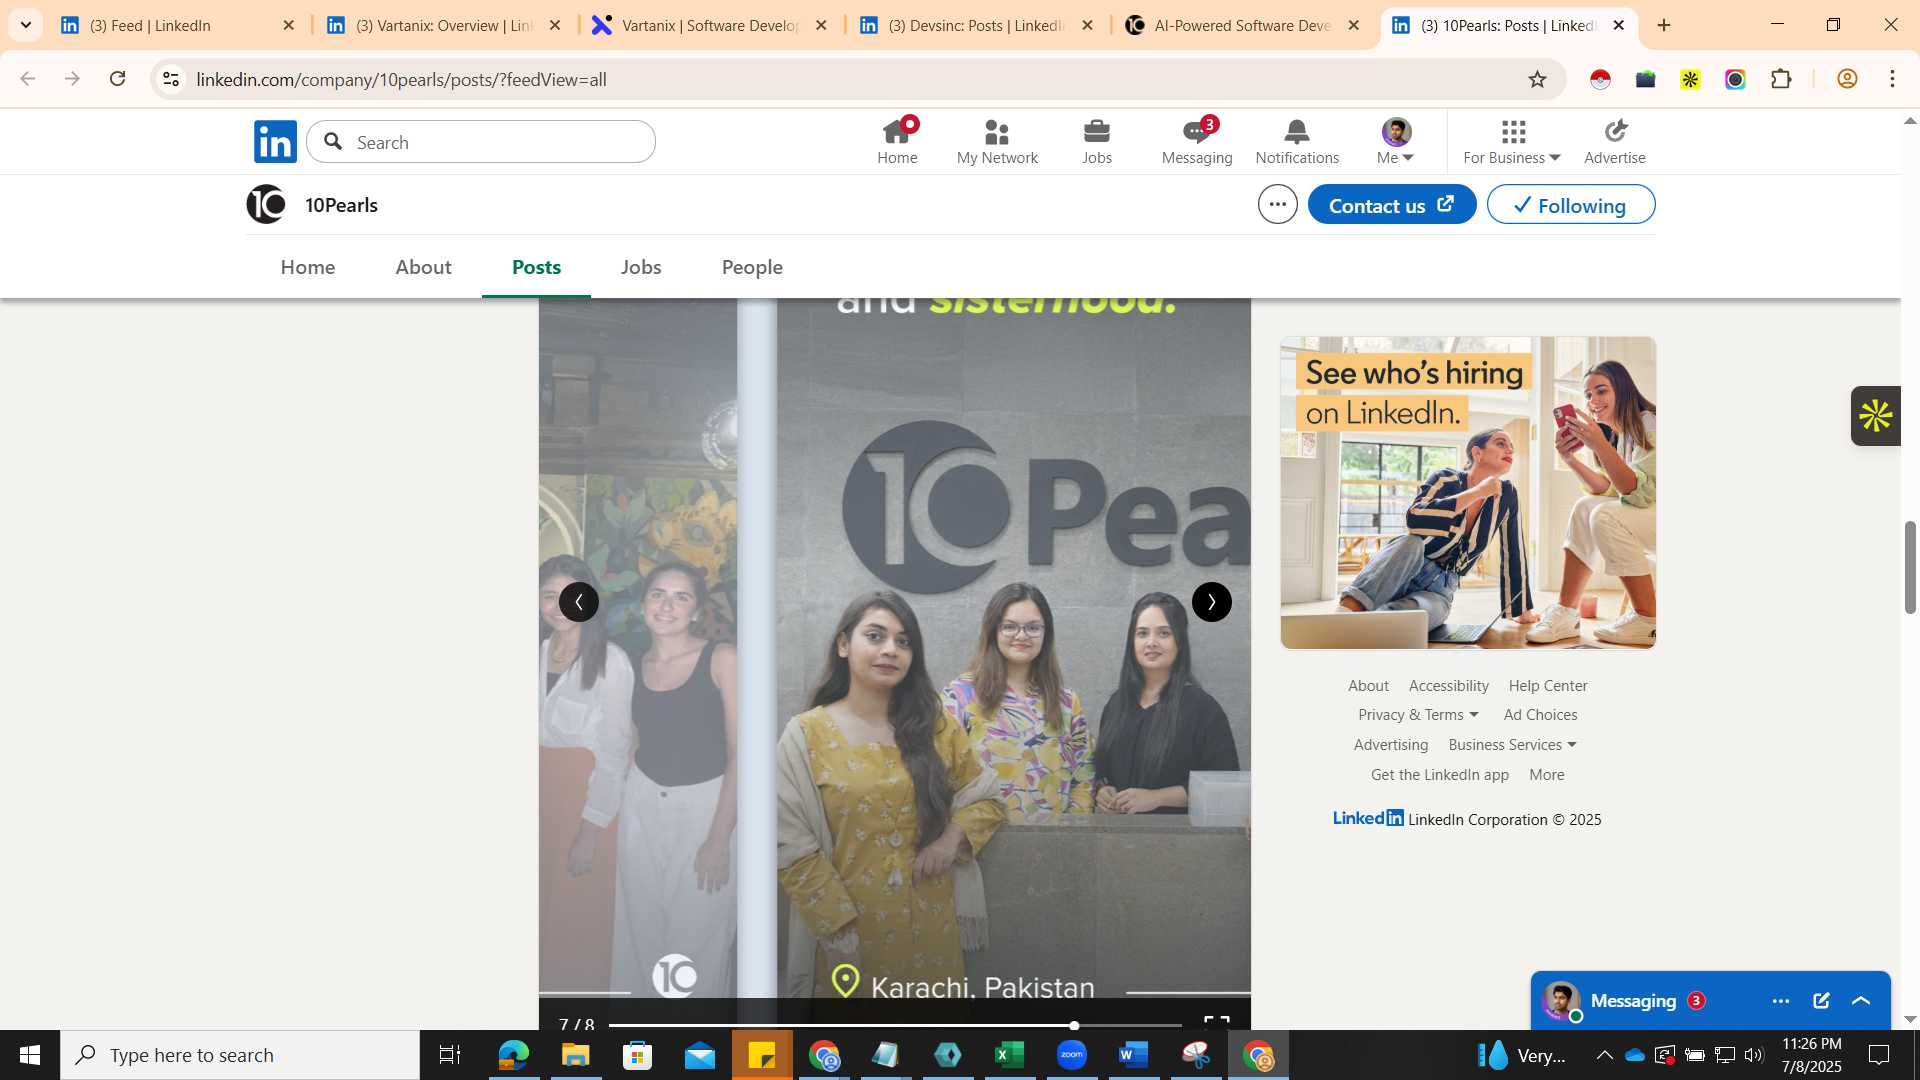Open Accessibility footer link

pyautogui.click(x=1448, y=686)
